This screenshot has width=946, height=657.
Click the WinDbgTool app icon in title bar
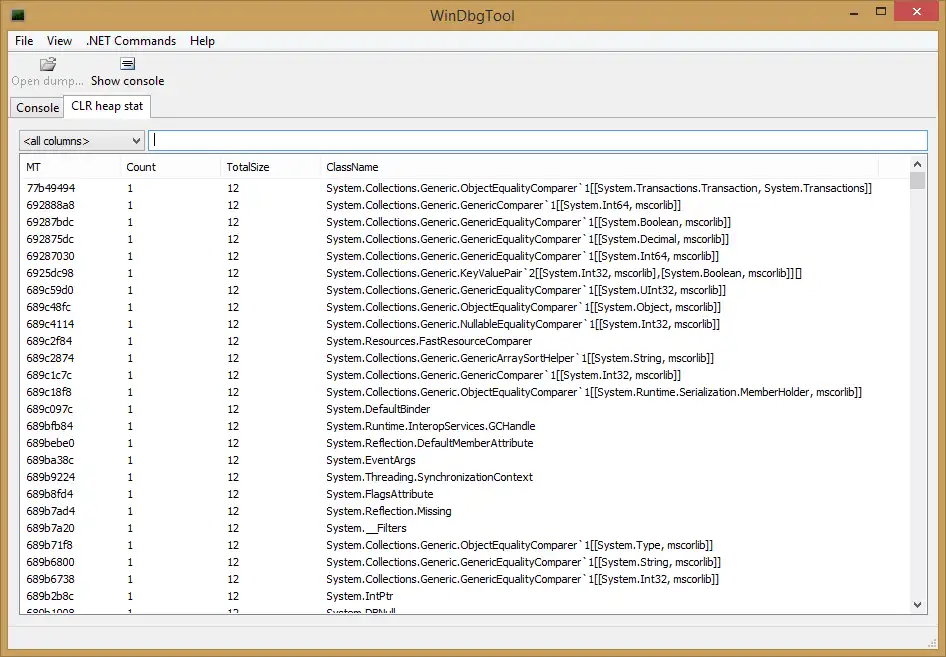17,14
